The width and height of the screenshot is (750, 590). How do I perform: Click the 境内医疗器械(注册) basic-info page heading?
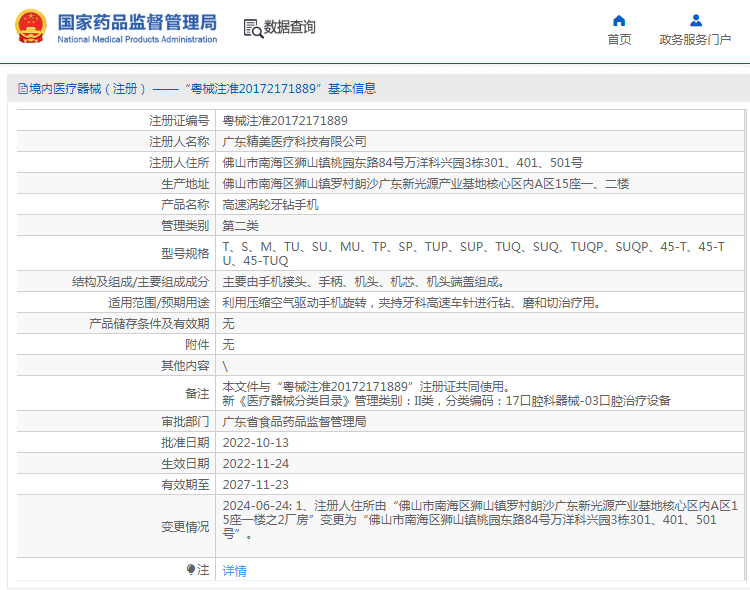point(197,89)
